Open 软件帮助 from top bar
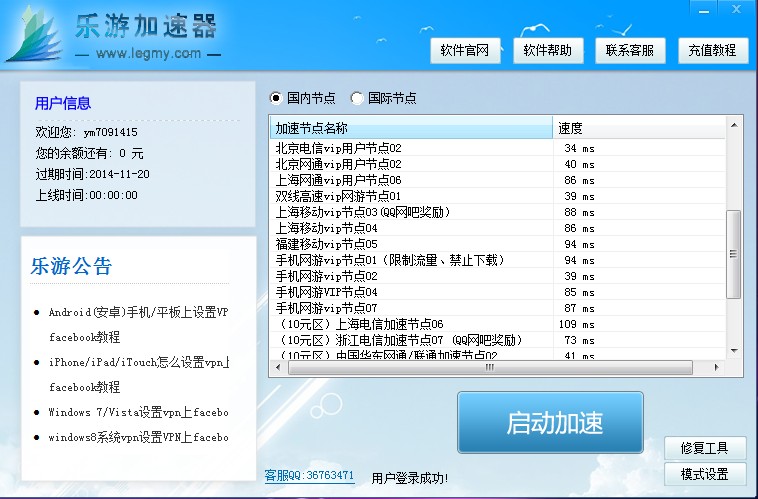The height and width of the screenshot is (499, 758). tap(548, 50)
